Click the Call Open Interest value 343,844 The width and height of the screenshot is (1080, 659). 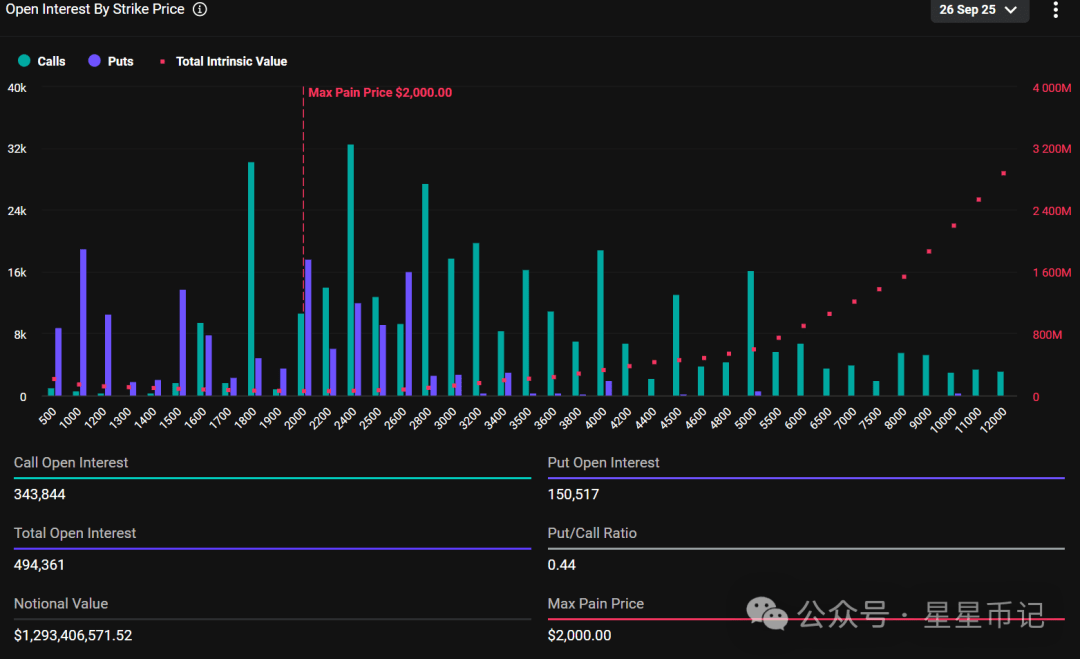coord(40,494)
